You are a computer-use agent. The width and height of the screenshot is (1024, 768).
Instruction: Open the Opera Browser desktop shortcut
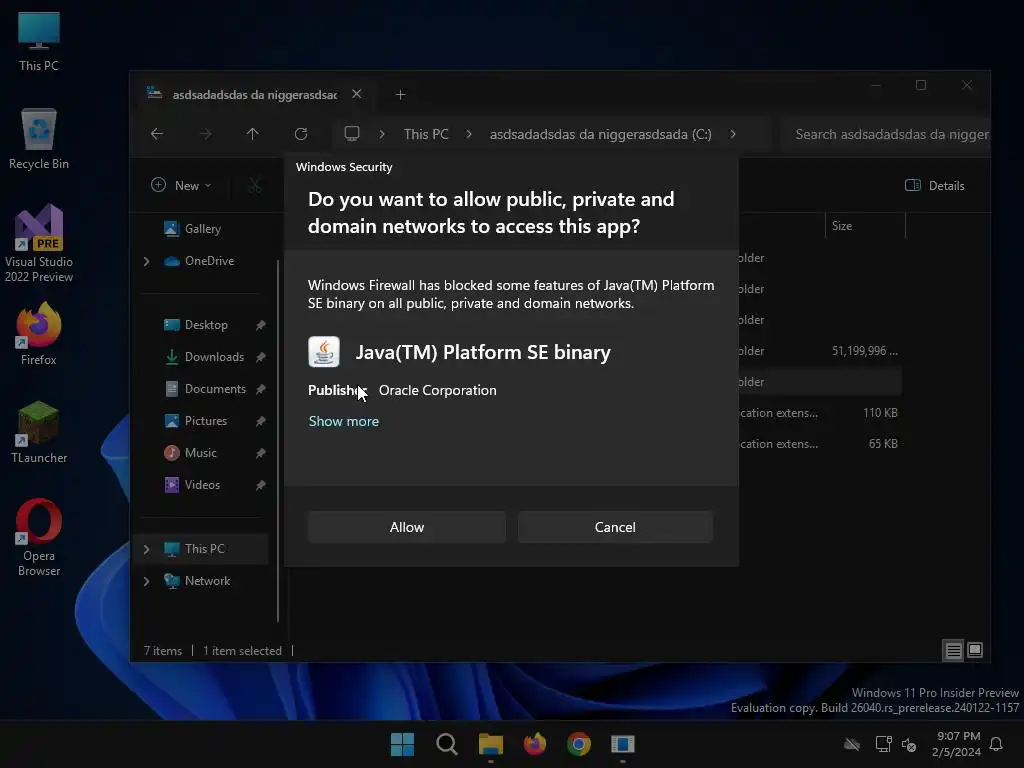click(x=39, y=537)
